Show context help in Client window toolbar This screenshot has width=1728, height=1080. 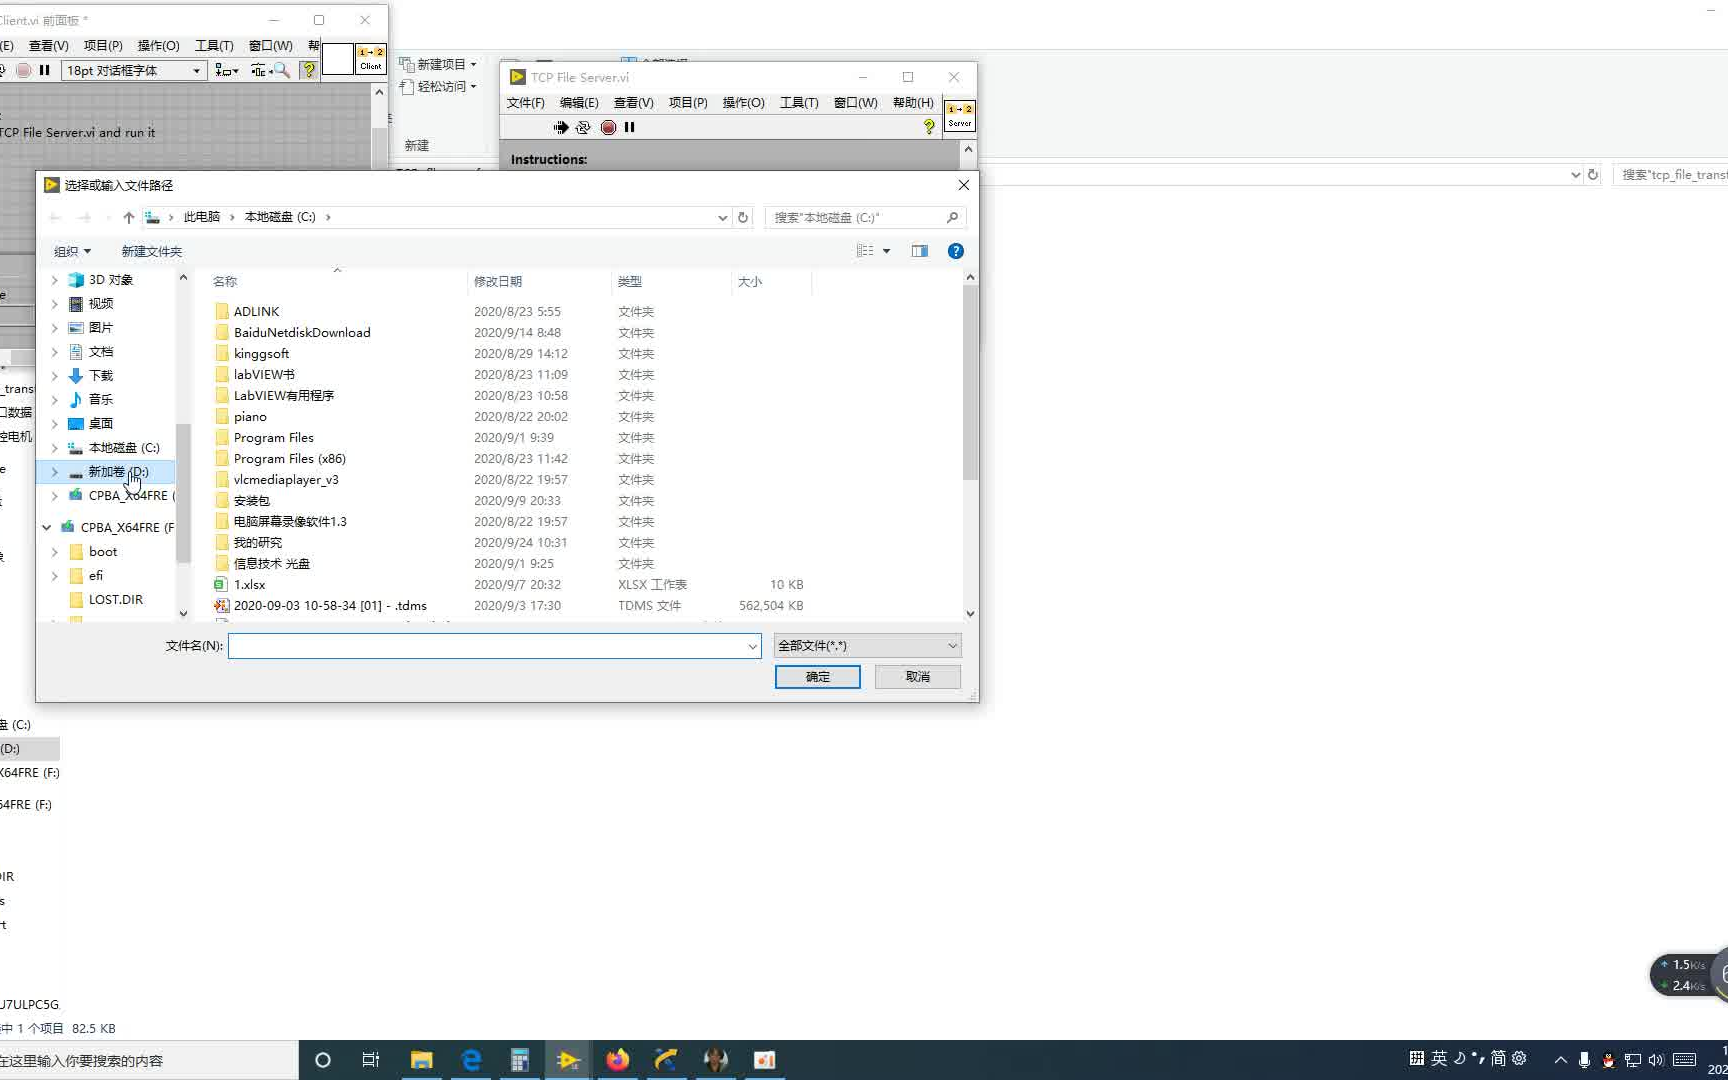[x=309, y=70]
